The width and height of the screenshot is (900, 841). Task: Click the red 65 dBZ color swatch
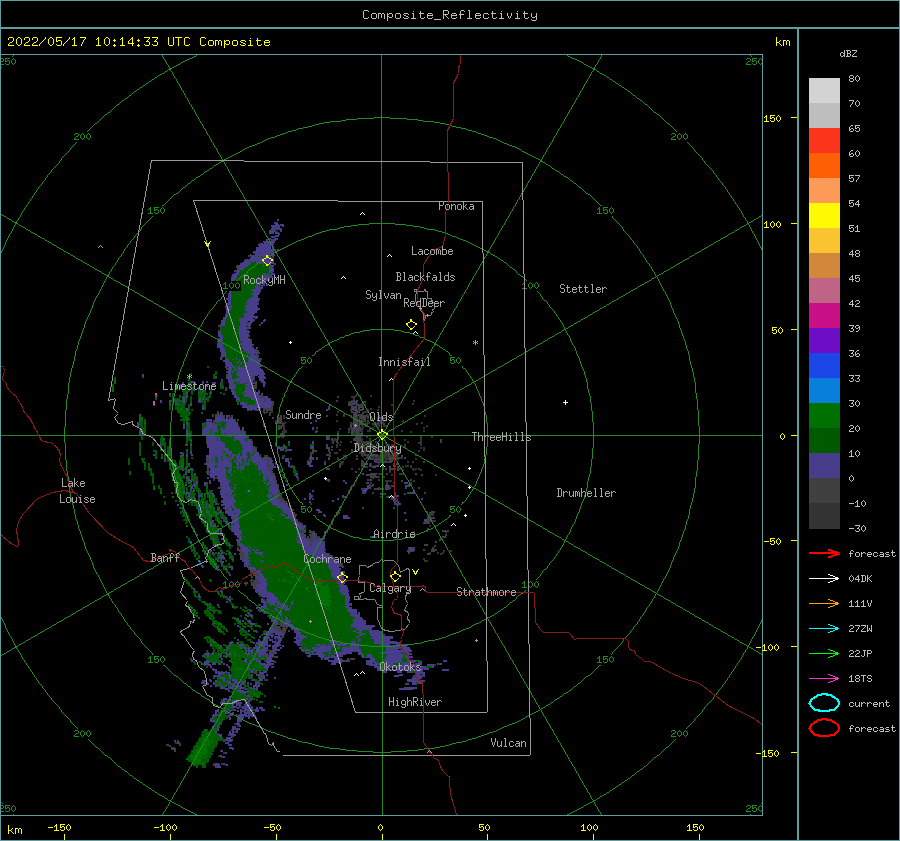click(x=824, y=141)
